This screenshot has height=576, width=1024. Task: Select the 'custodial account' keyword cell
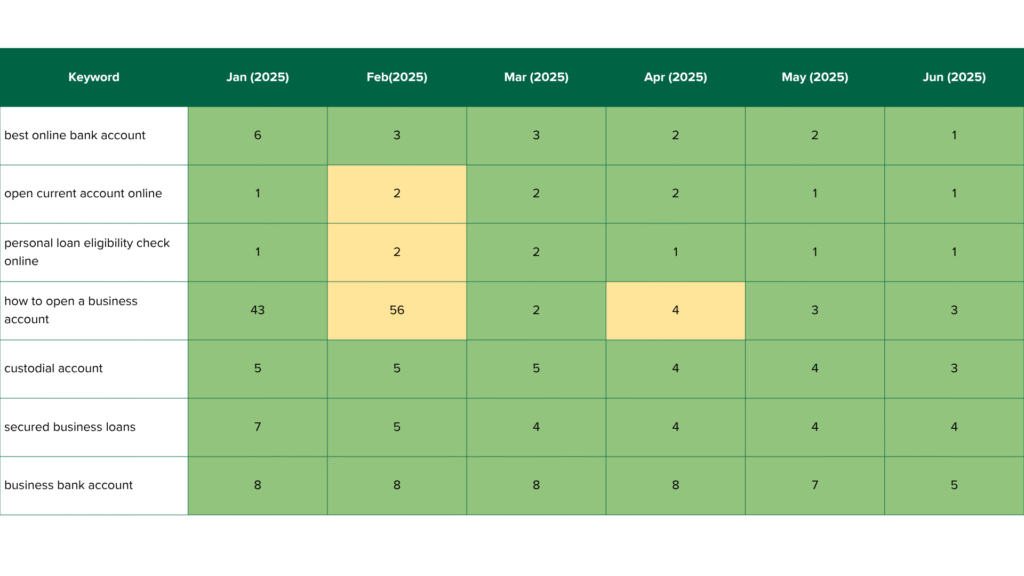click(x=54, y=368)
